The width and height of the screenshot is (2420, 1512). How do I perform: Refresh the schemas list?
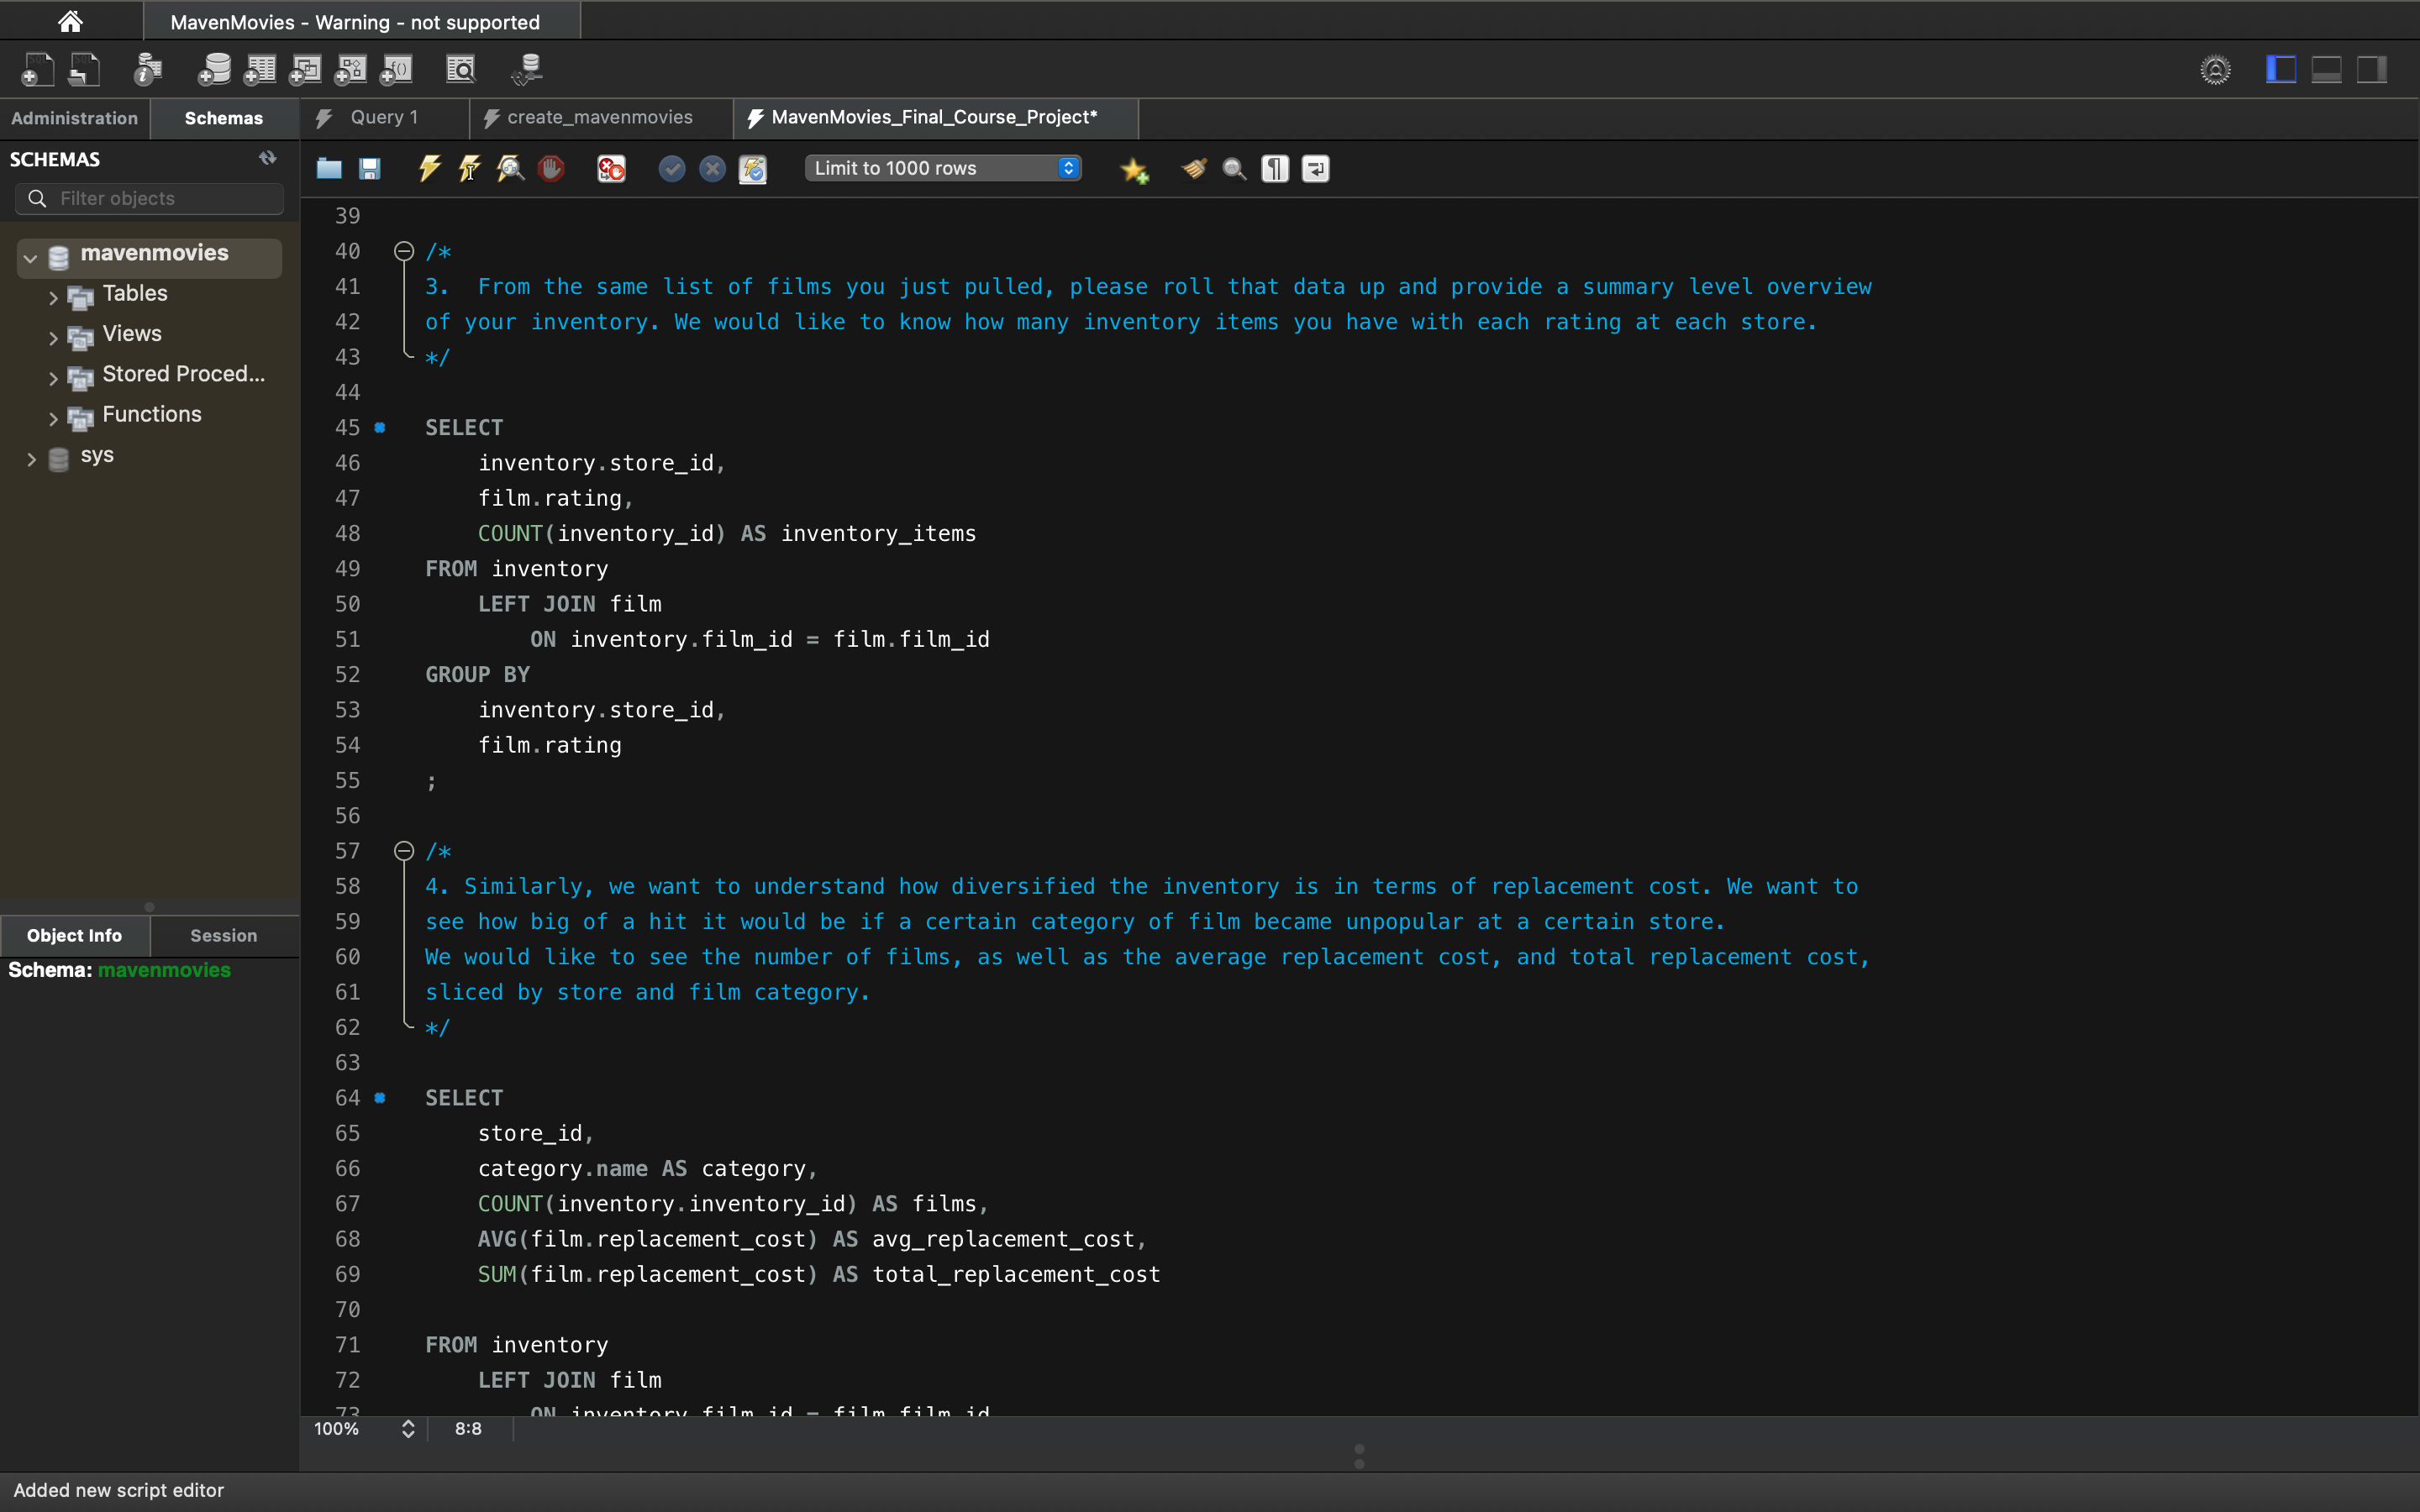pos(266,157)
